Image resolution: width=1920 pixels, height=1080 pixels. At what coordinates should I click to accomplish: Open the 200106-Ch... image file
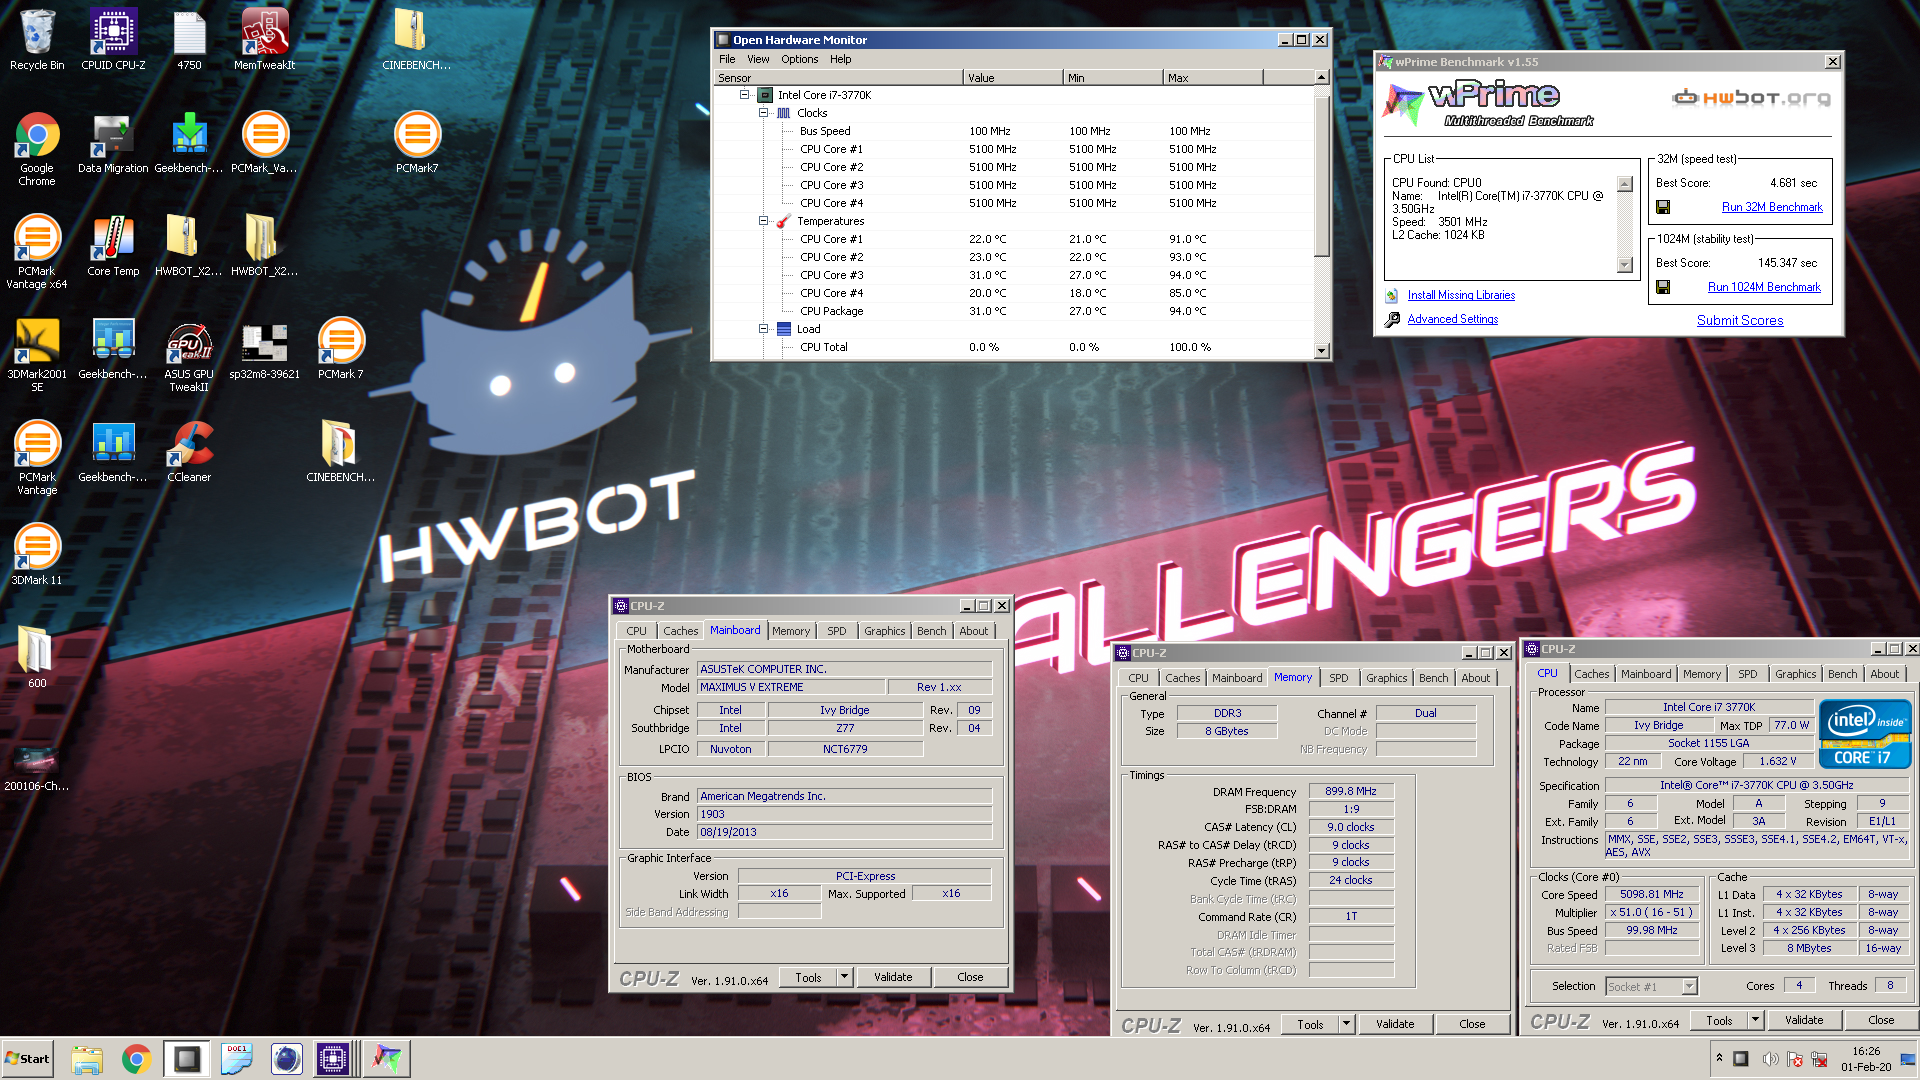pyautogui.click(x=37, y=765)
